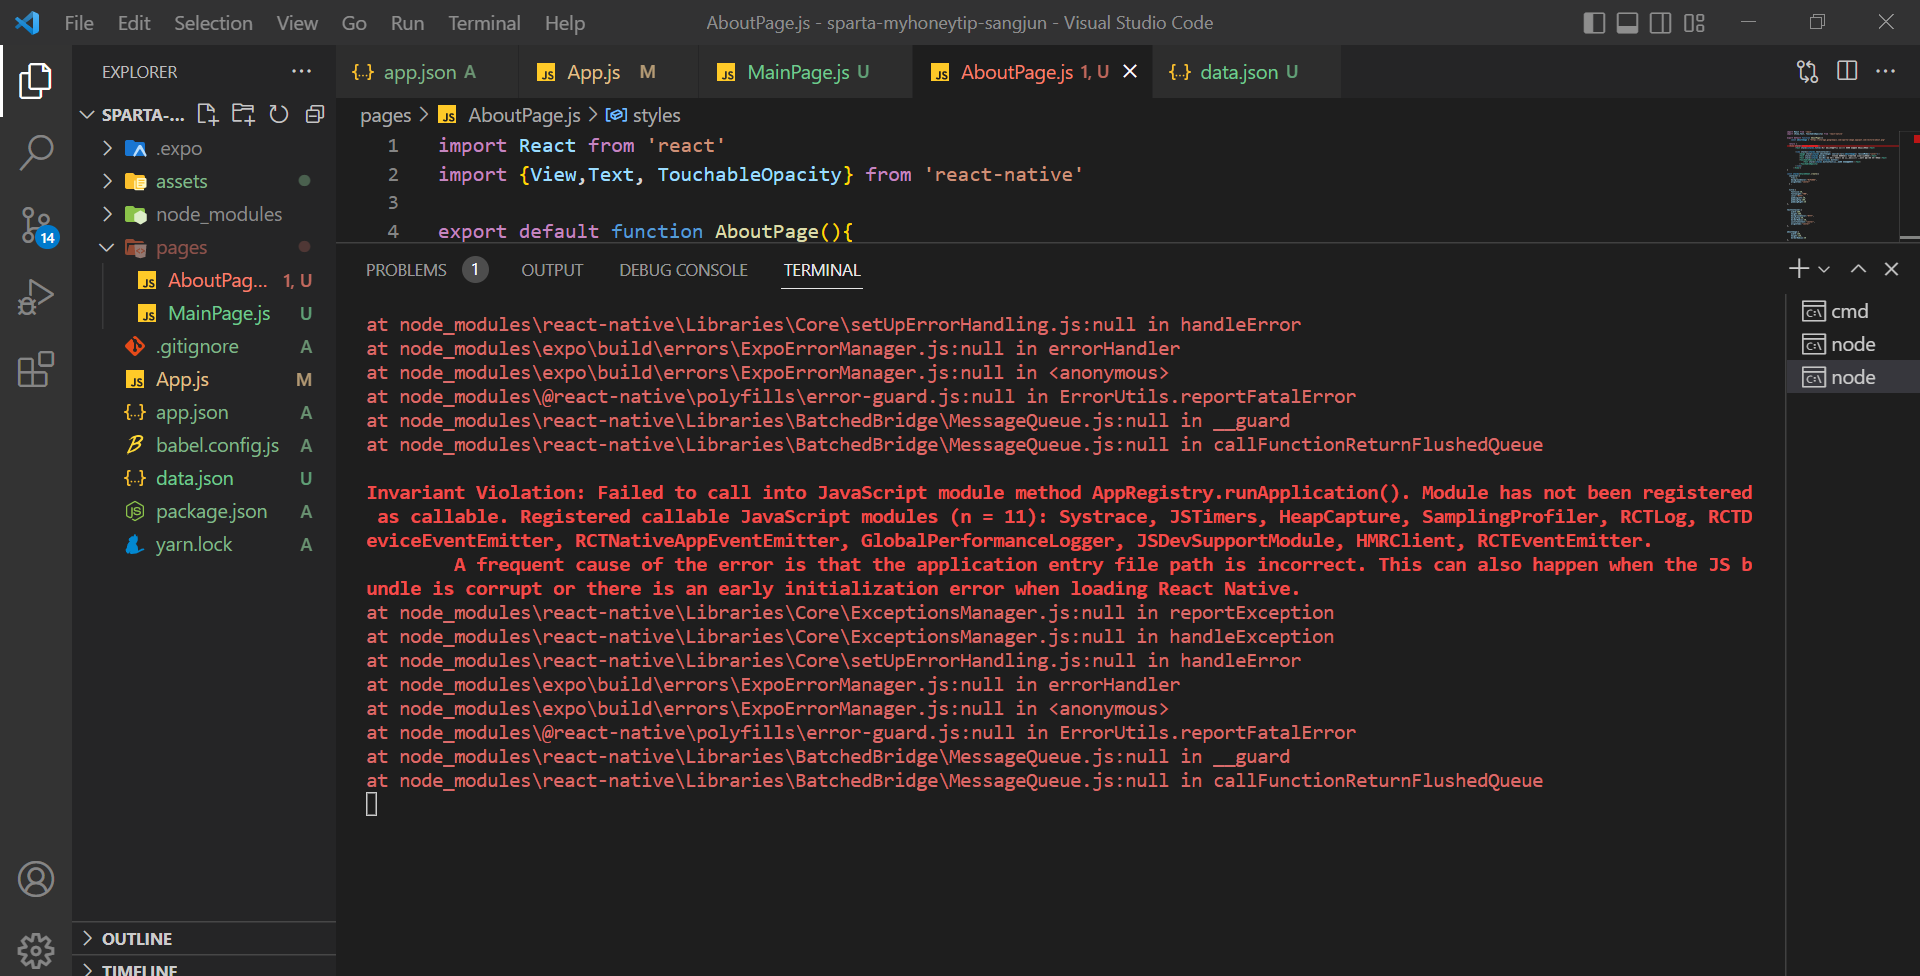Screen dimensions: 1920x976
Task: Close the terminal panel
Action: click(x=1891, y=269)
